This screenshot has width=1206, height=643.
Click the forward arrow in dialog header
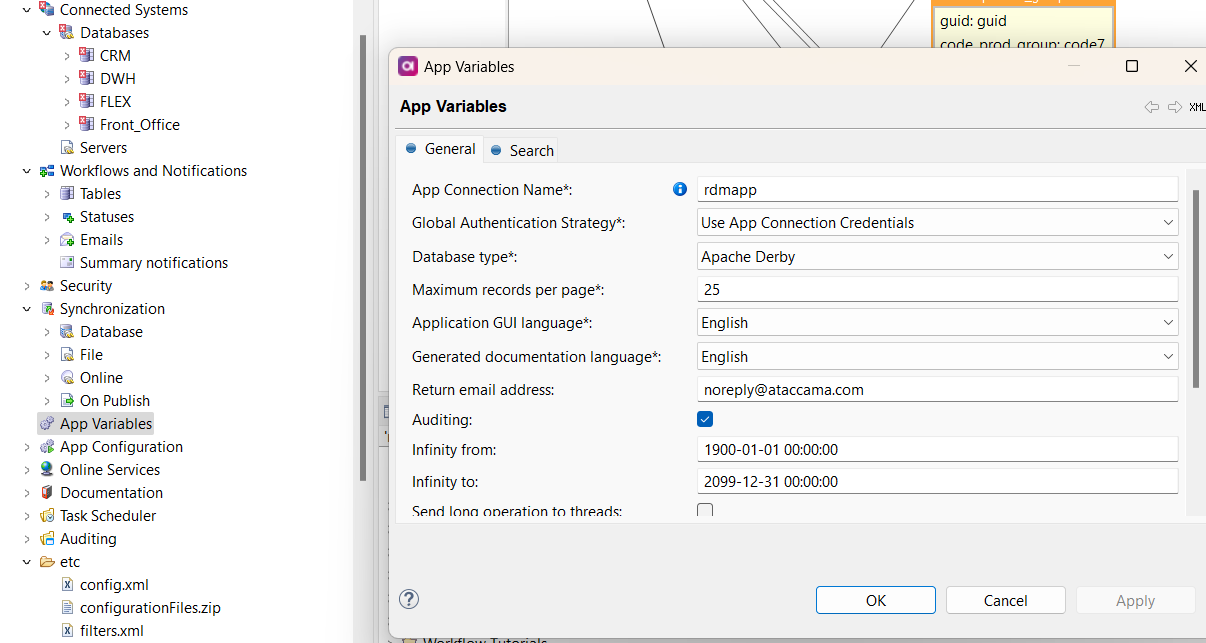coord(1175,107)
